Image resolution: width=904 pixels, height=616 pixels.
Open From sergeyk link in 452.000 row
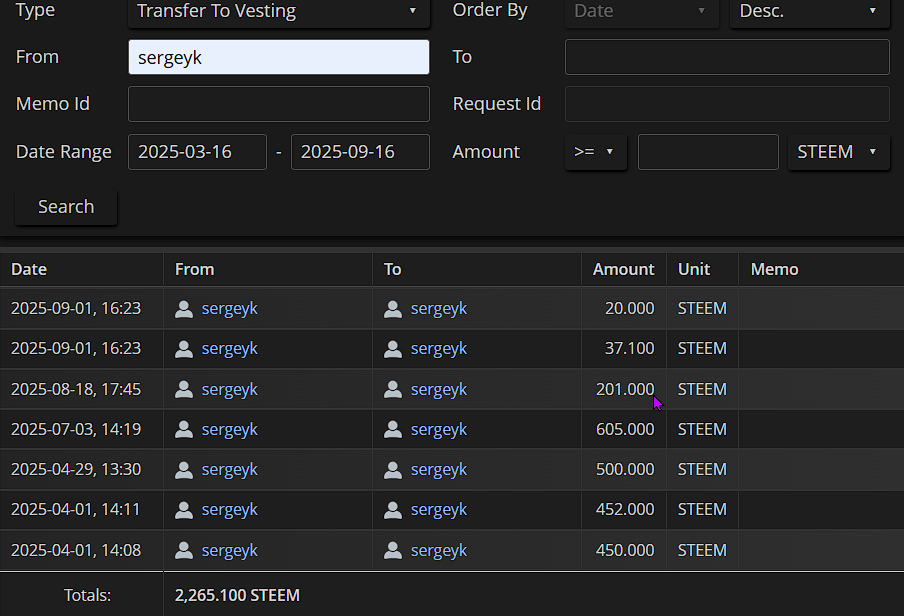[x=229, y=510]
